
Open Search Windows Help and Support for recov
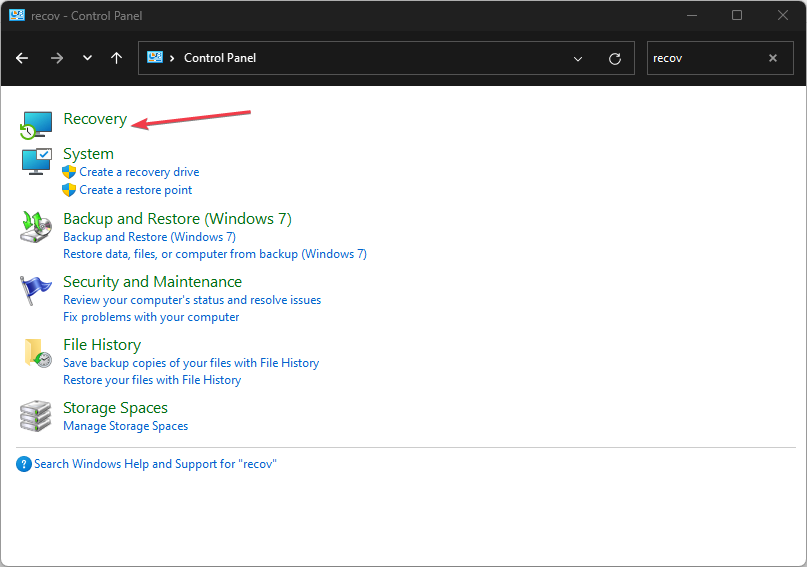click(x=155, y=464)
